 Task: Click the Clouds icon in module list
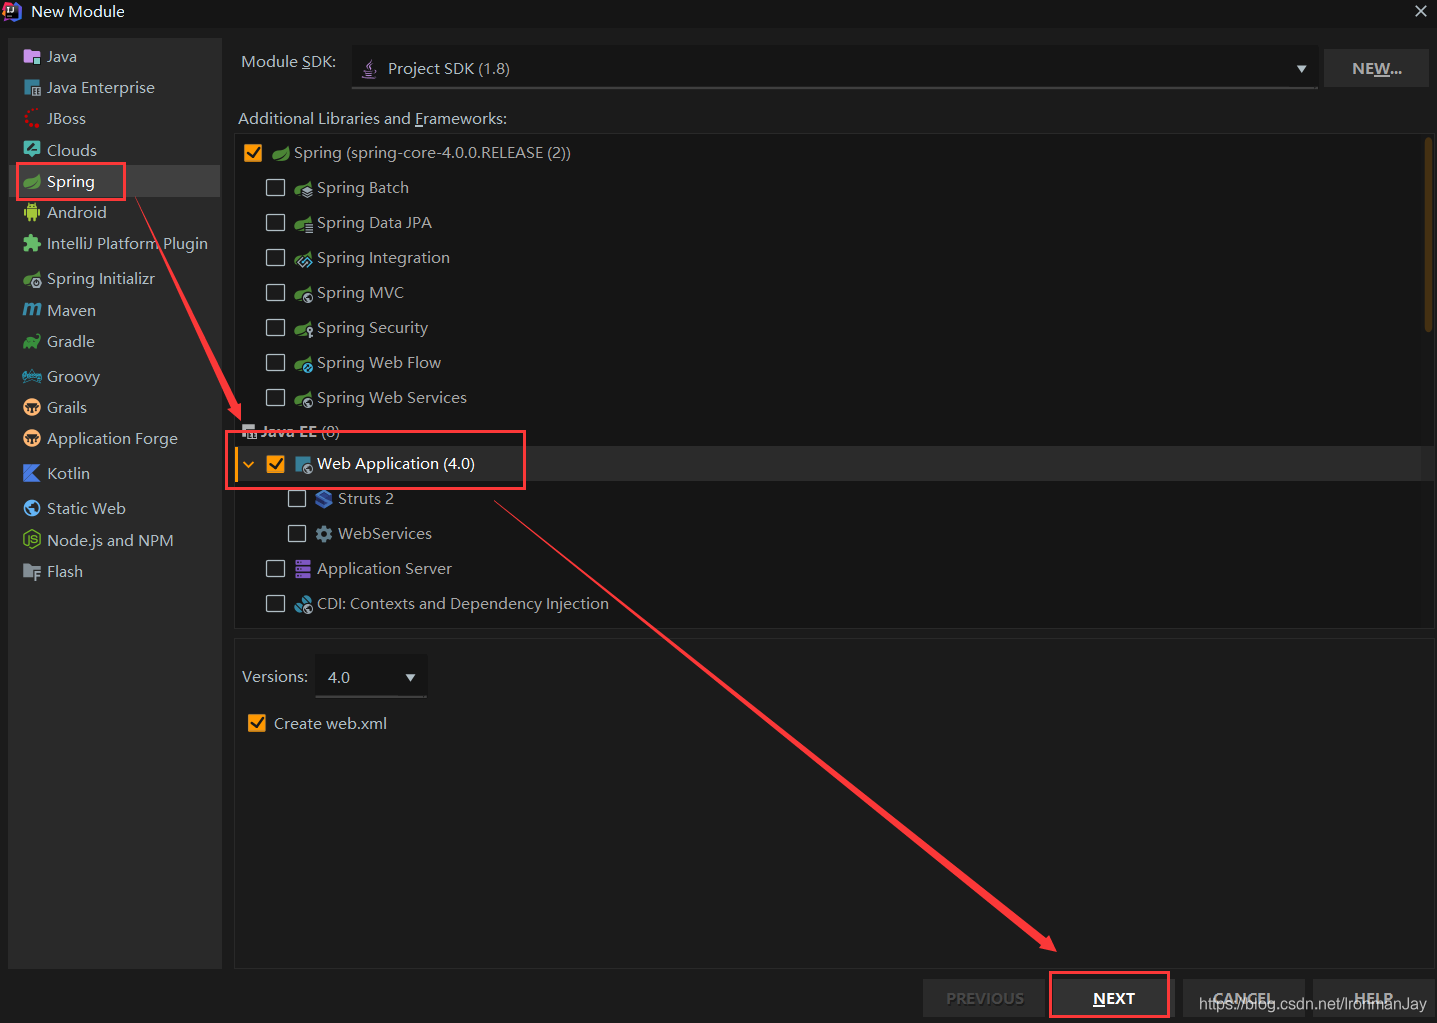click(32, 150)
